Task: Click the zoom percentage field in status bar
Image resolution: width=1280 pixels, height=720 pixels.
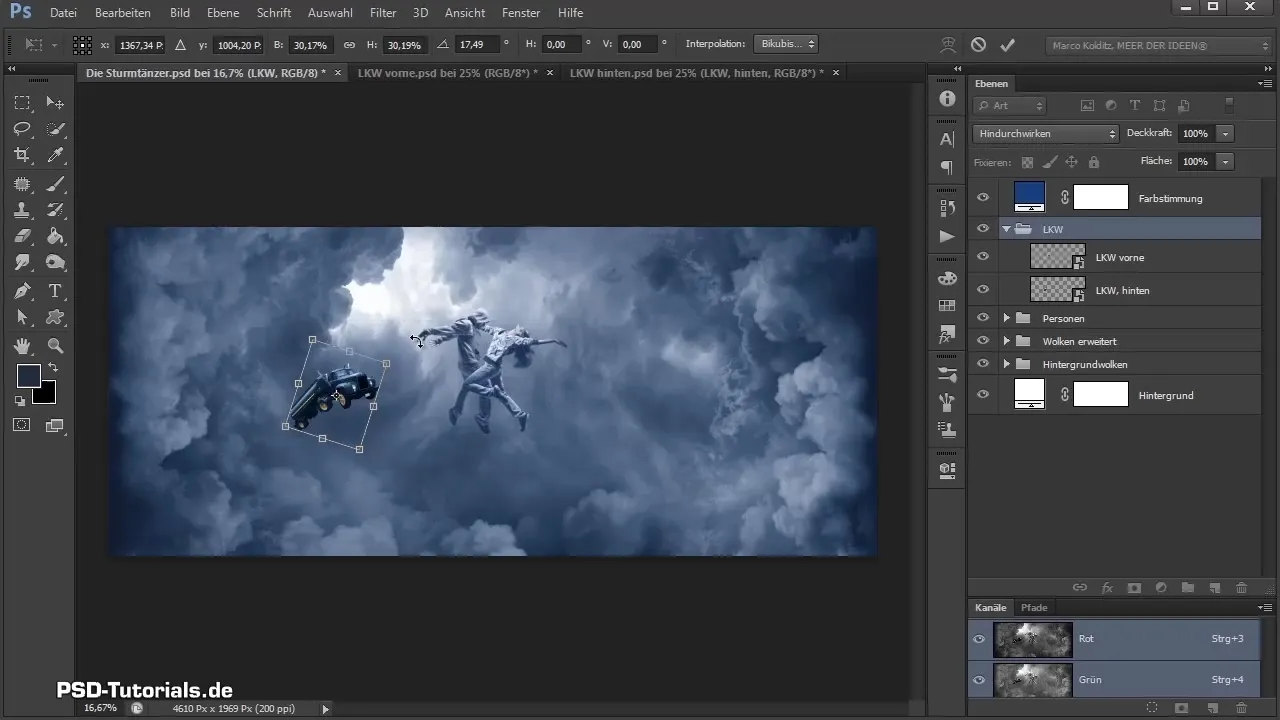Action: tap(100, 708)
